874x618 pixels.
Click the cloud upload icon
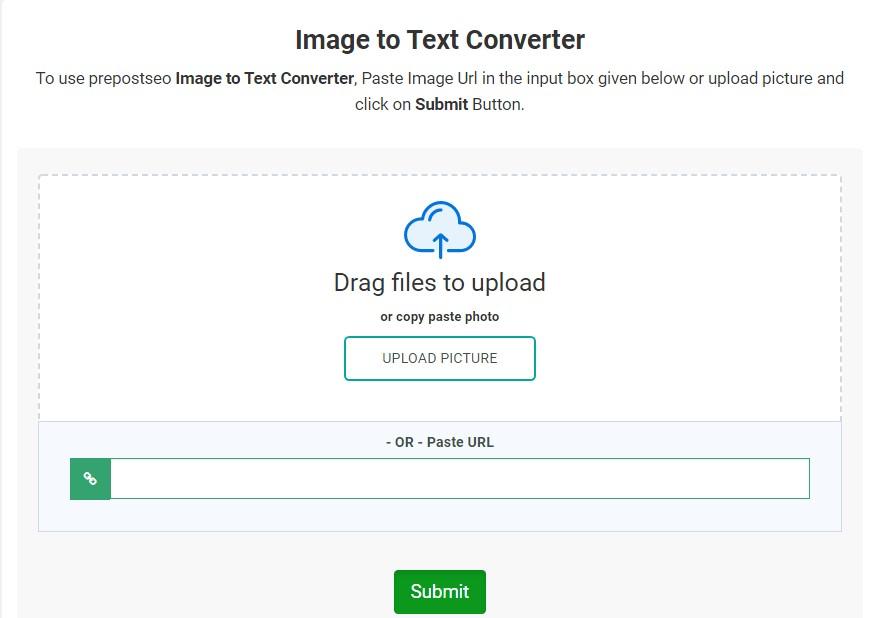point(440,230)
